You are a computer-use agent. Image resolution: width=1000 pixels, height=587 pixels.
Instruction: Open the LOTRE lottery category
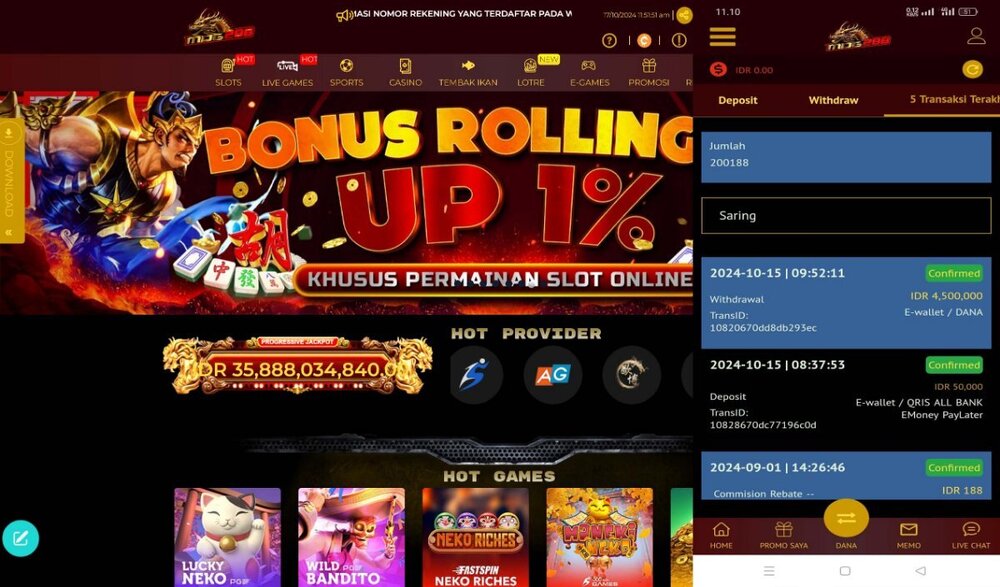(x=531, y=72)
